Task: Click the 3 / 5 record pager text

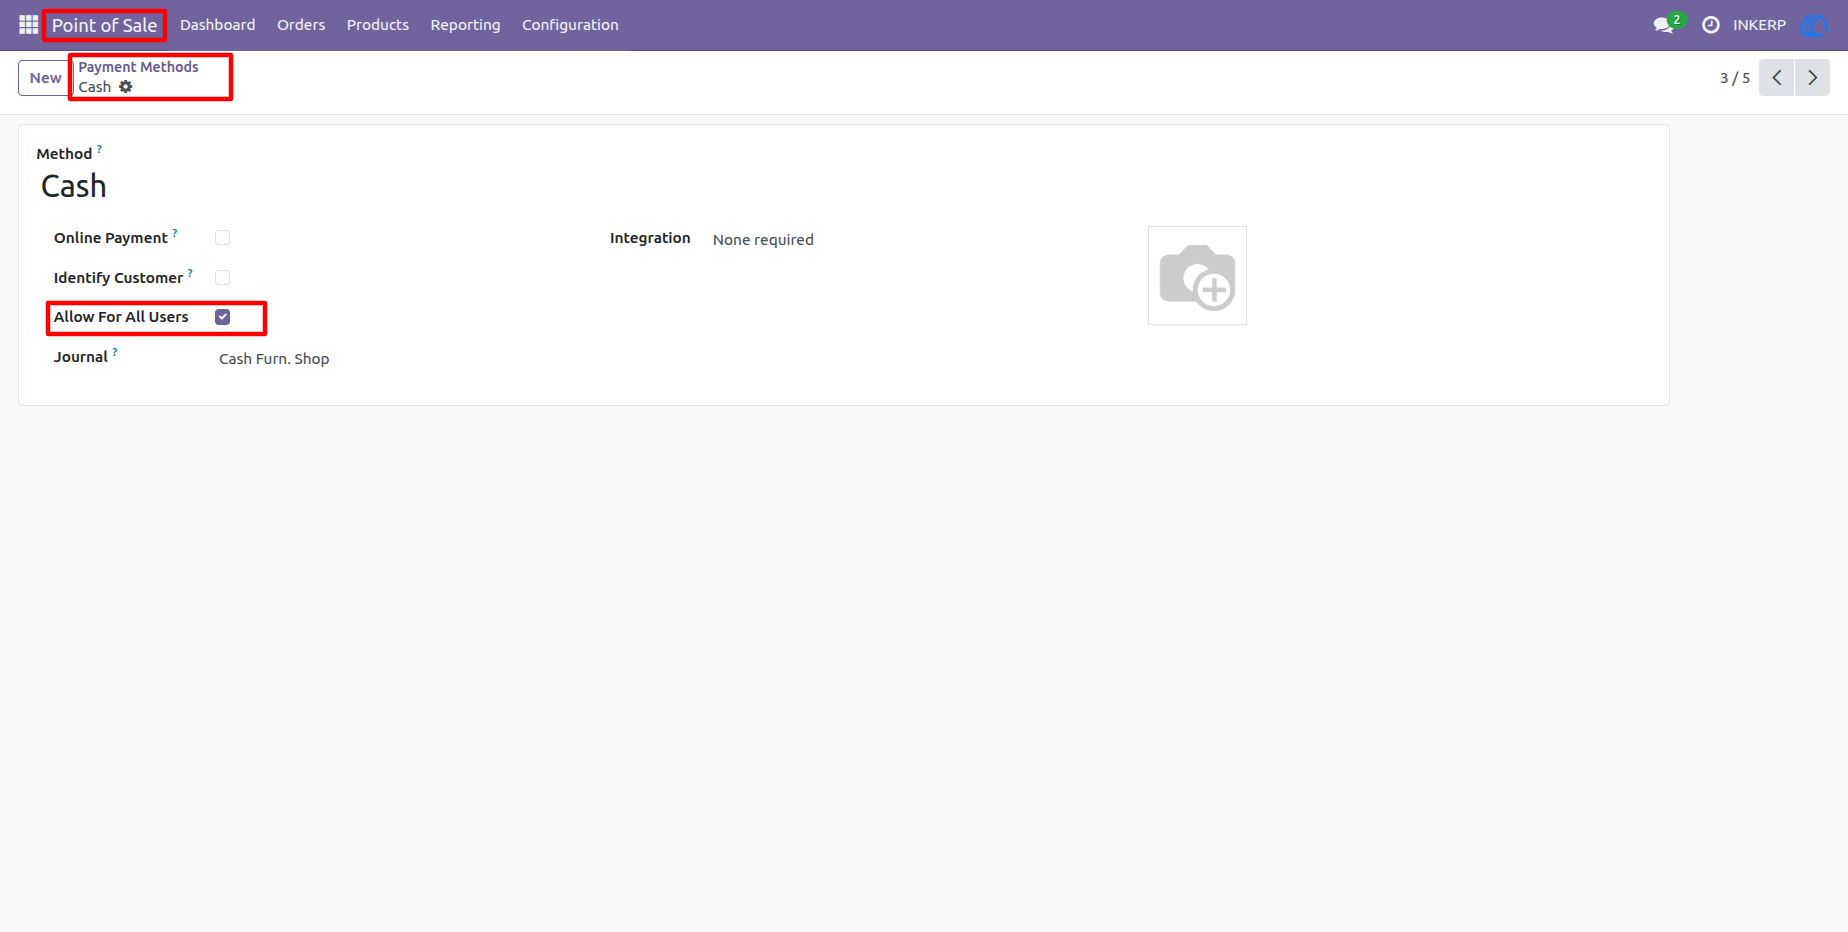Action: pos(1735,78)
